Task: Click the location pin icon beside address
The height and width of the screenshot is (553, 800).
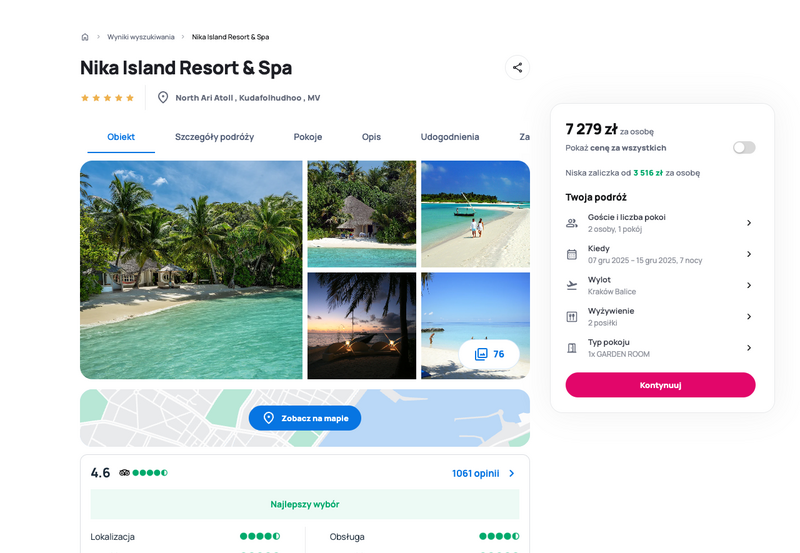Action: [x=163, y=97]
